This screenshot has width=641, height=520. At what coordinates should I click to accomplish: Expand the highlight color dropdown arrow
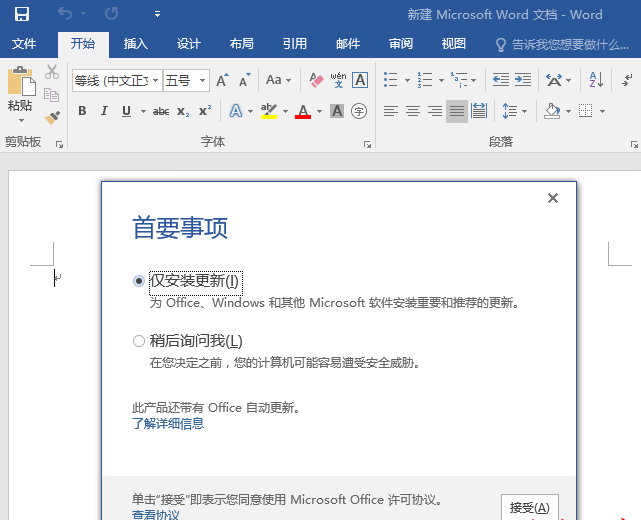[x=285, y=111]
